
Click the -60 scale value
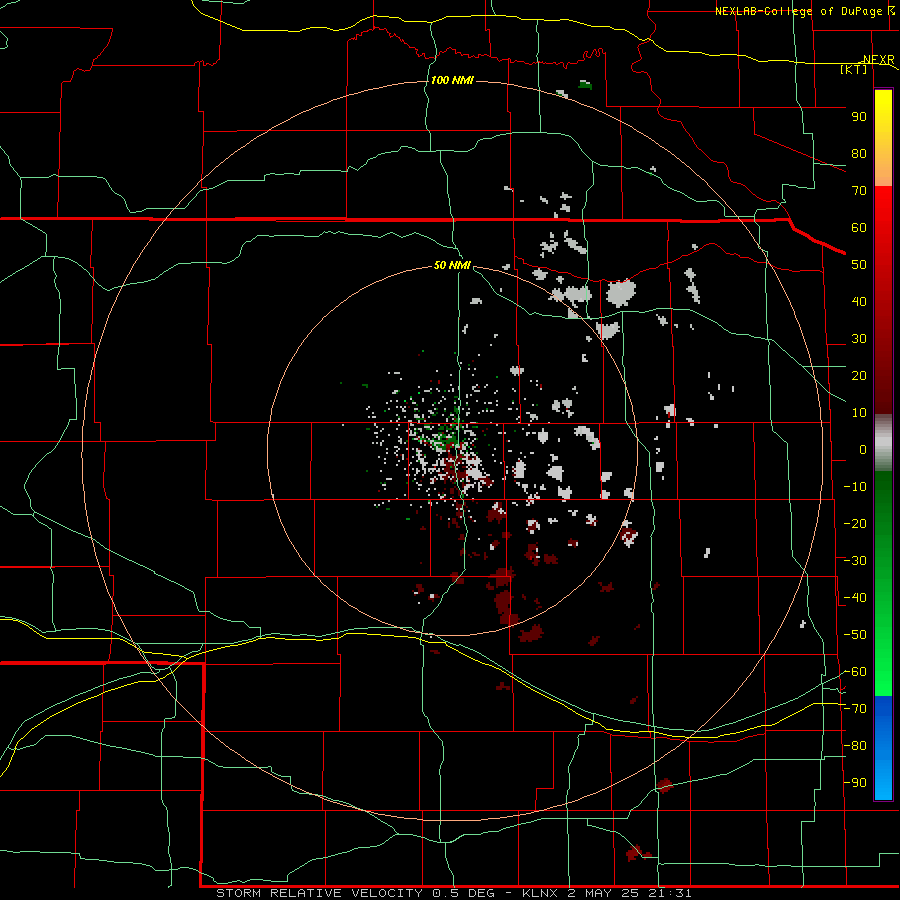[x=855, y=672]
